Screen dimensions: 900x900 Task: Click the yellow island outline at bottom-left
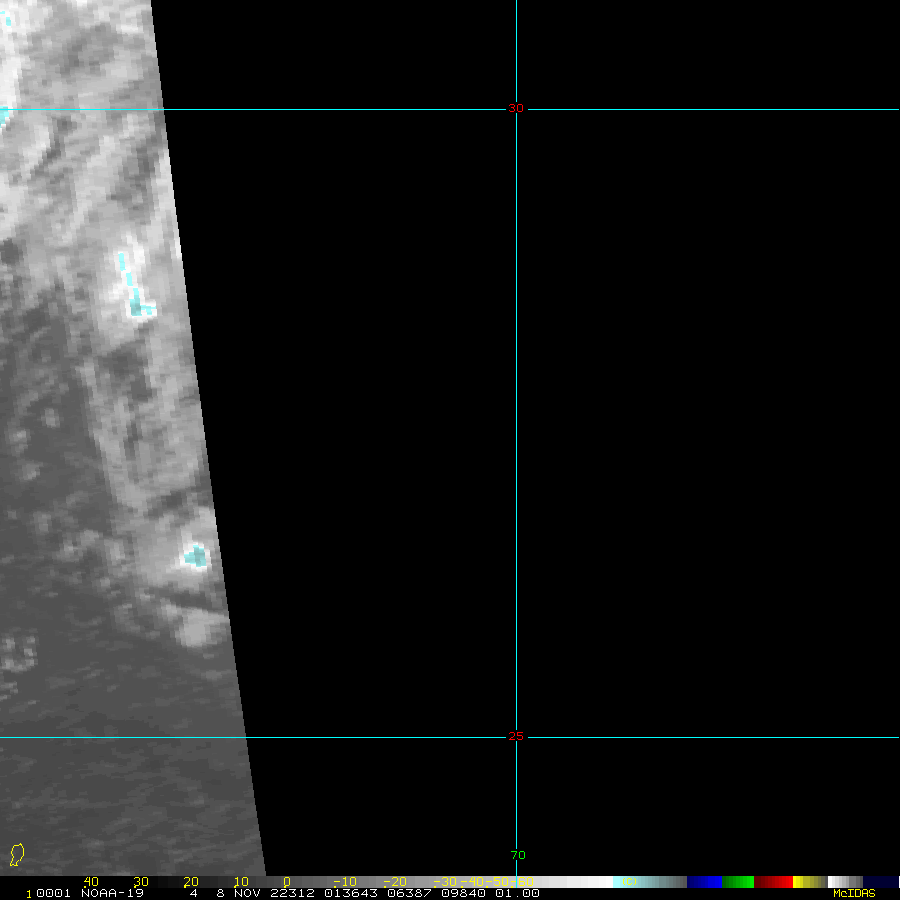(x=16, y=855)
